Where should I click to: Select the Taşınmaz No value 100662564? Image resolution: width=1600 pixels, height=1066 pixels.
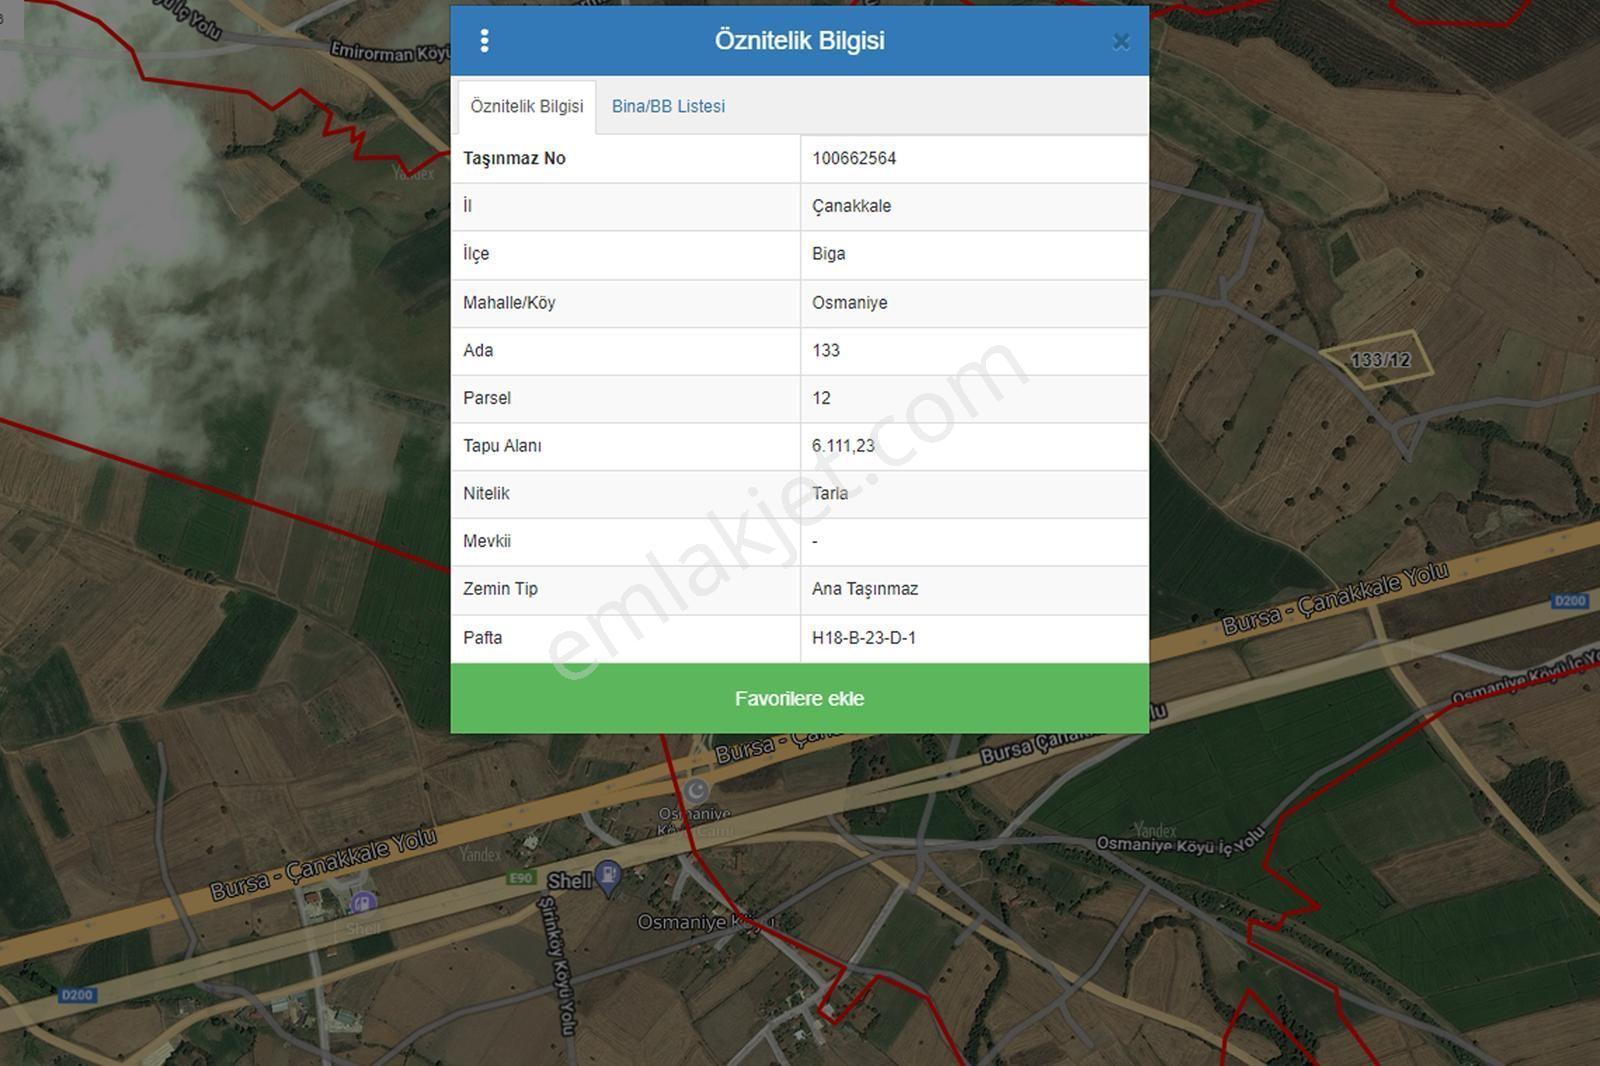[x=854, y=158]
